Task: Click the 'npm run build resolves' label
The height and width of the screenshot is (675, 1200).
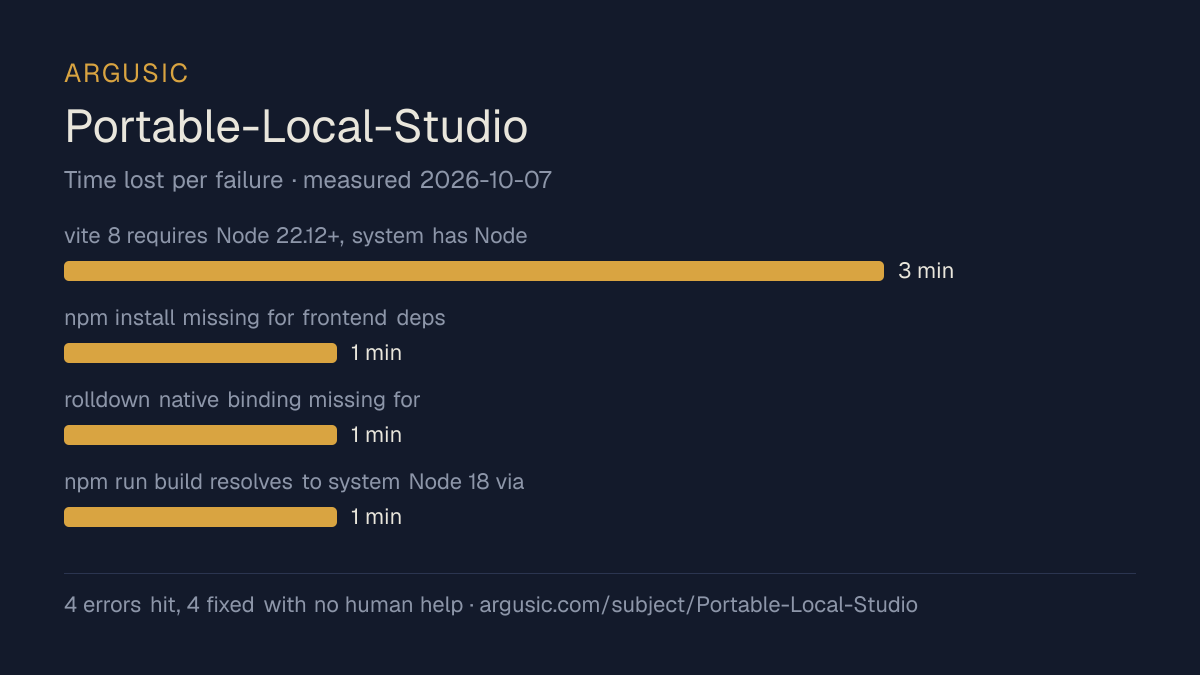Action: pos(294,482)
